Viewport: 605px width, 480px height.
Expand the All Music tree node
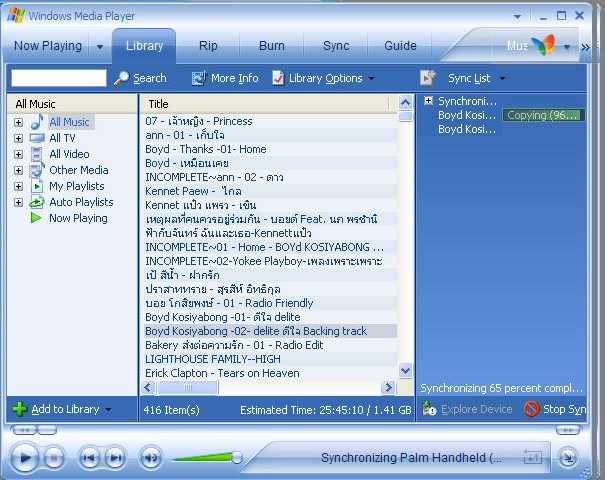coord(18,122)
